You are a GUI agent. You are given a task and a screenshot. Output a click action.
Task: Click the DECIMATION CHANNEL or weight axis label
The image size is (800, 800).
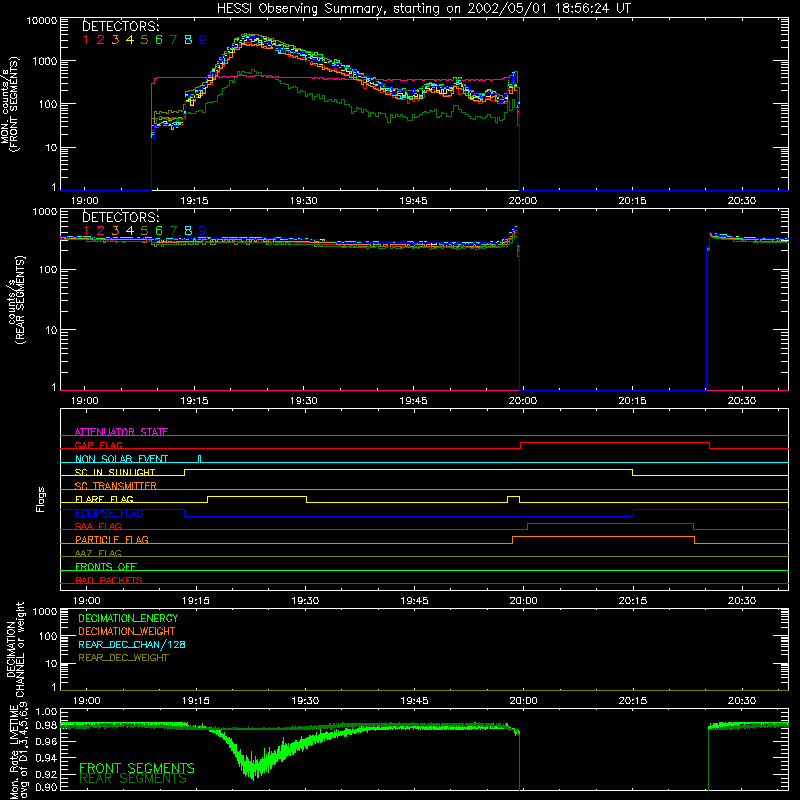(x=15, y=649)
